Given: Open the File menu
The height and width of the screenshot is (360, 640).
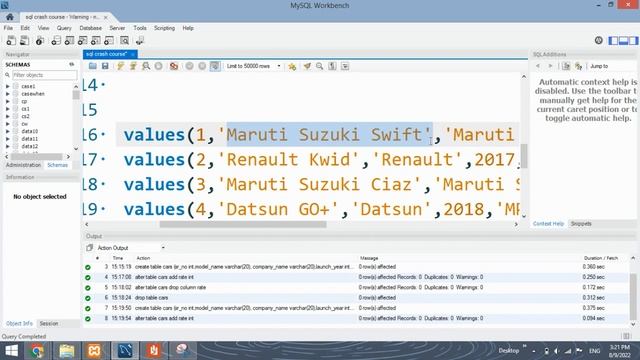Looking at the screenshot, I should [x=8, y=28].
